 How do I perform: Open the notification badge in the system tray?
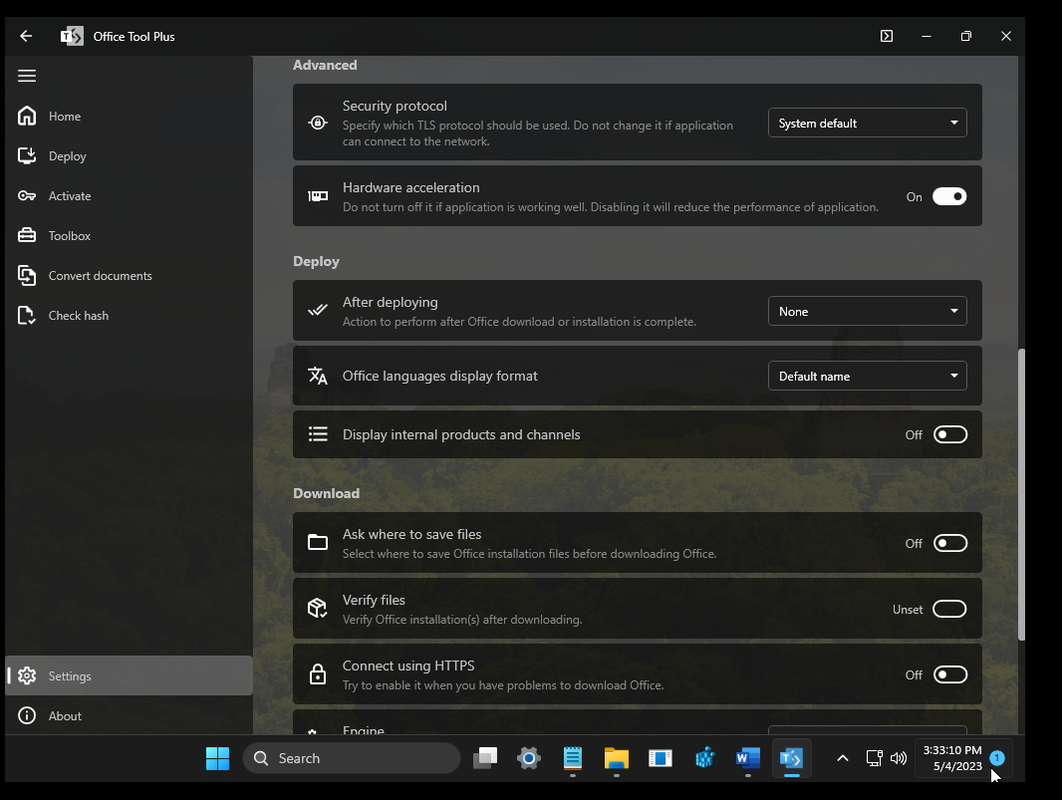pos(997,758)
